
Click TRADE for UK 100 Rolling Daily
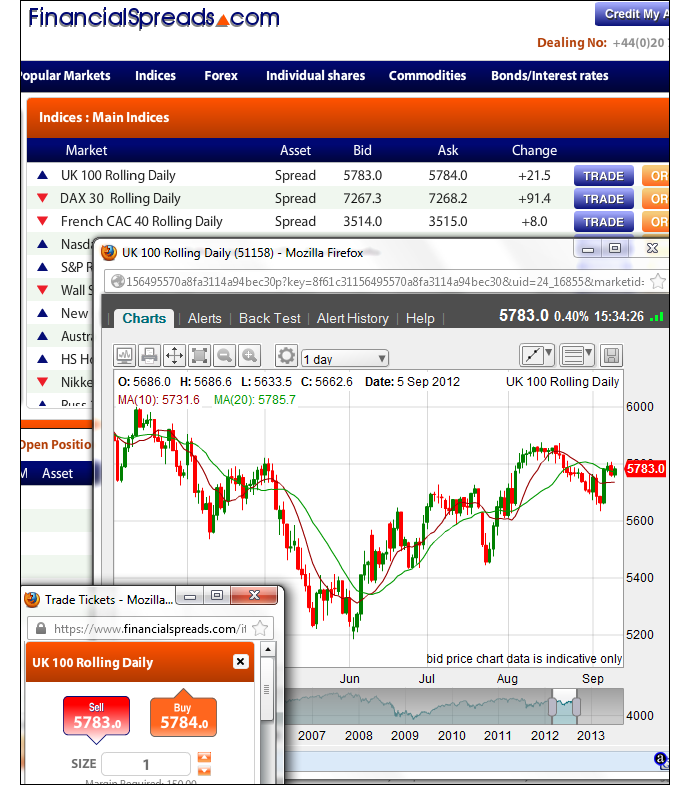click(603, 176)
